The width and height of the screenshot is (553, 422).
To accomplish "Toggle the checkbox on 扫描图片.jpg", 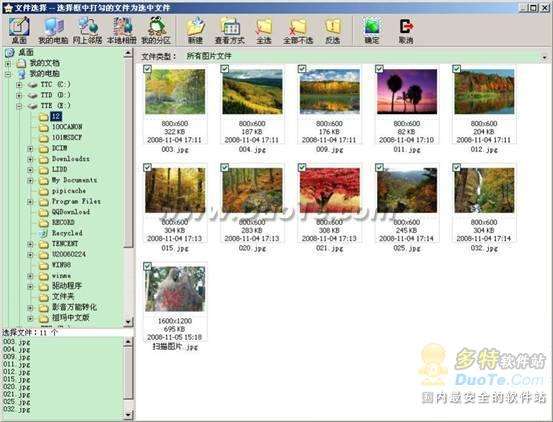I will point(147,266).
